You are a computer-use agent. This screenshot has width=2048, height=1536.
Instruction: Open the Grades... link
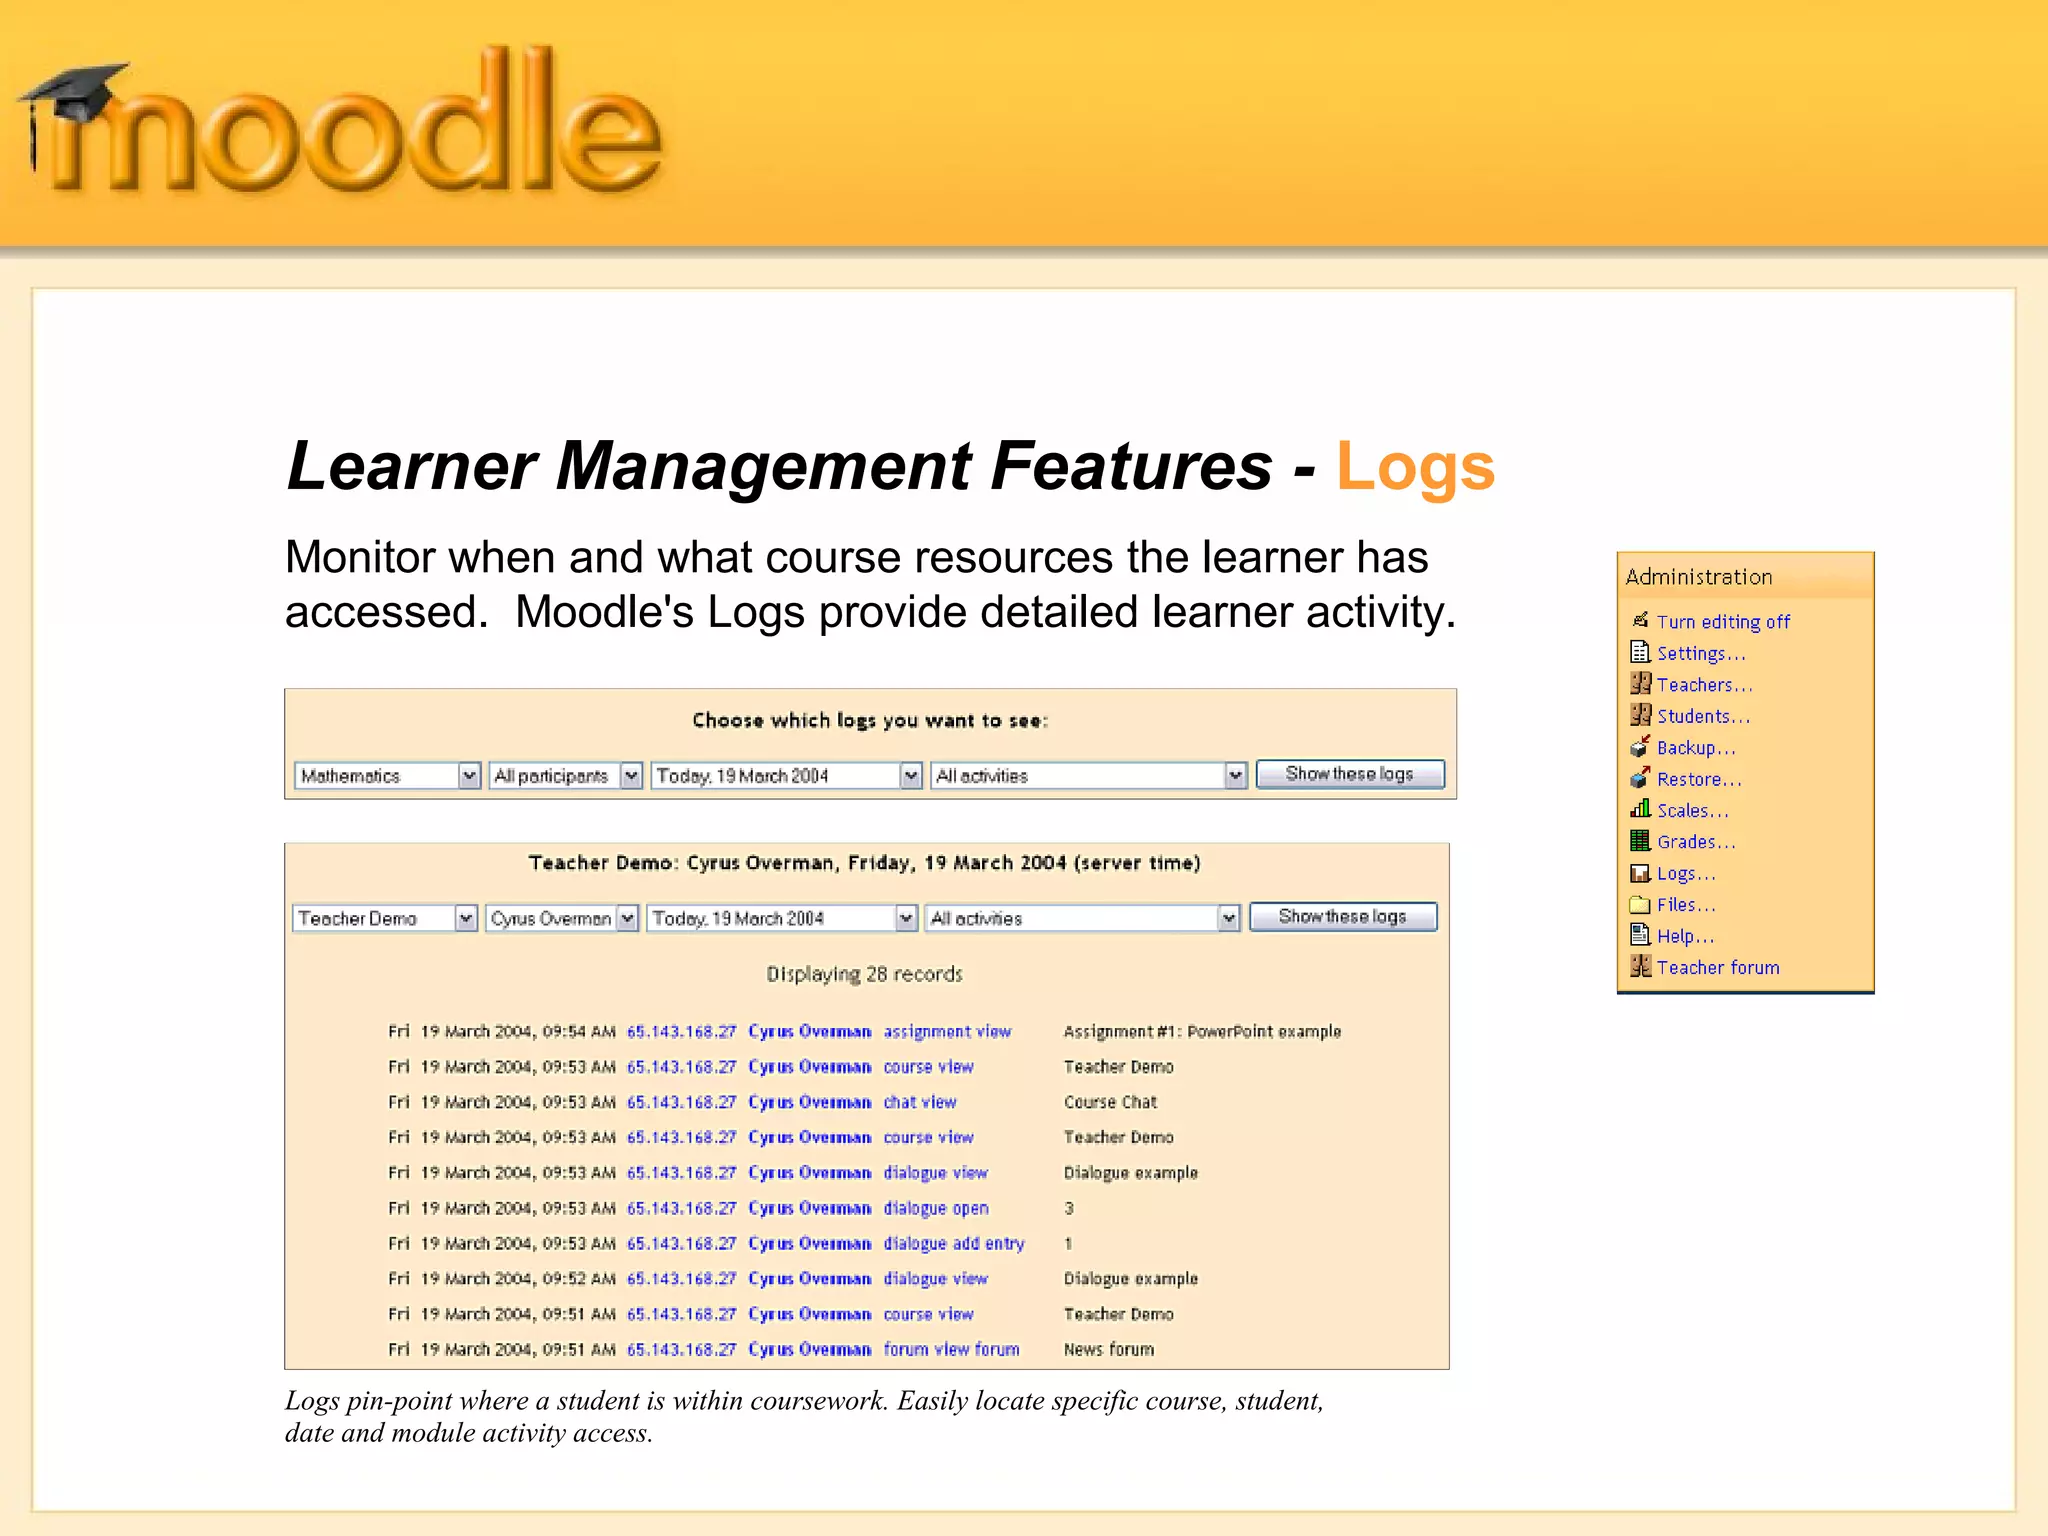(1696, 842)
